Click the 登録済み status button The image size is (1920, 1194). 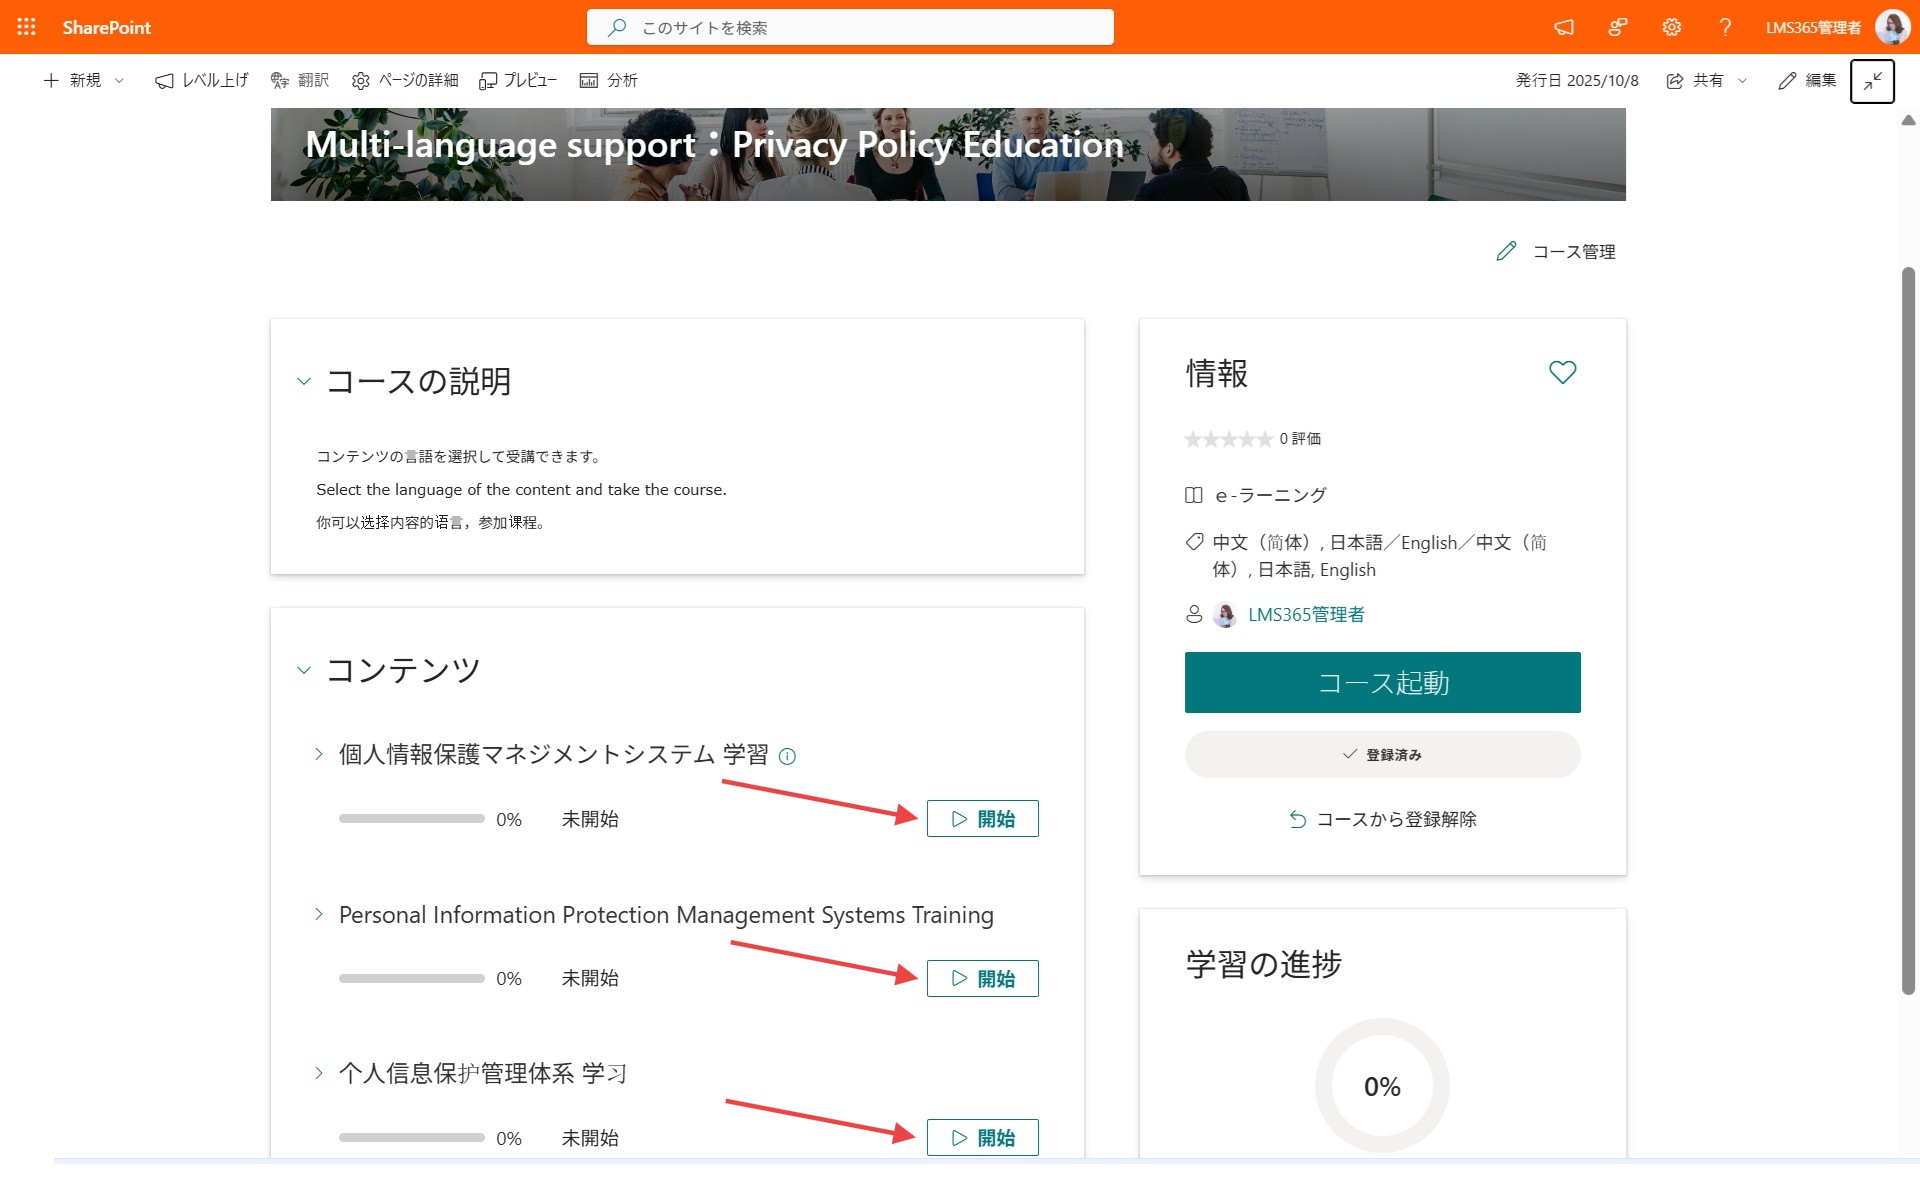1382,755
